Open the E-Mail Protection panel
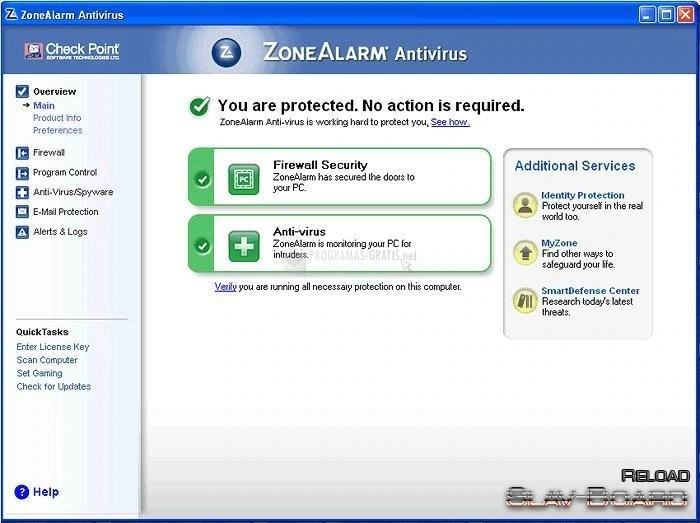 66,212
